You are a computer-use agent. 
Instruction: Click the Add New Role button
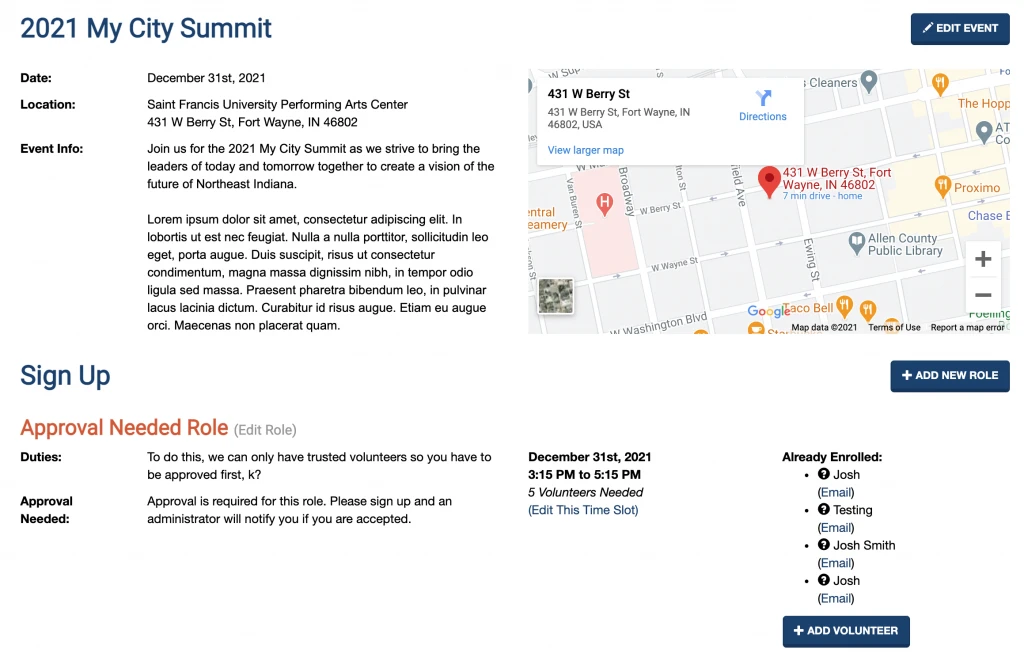(949, 375)
